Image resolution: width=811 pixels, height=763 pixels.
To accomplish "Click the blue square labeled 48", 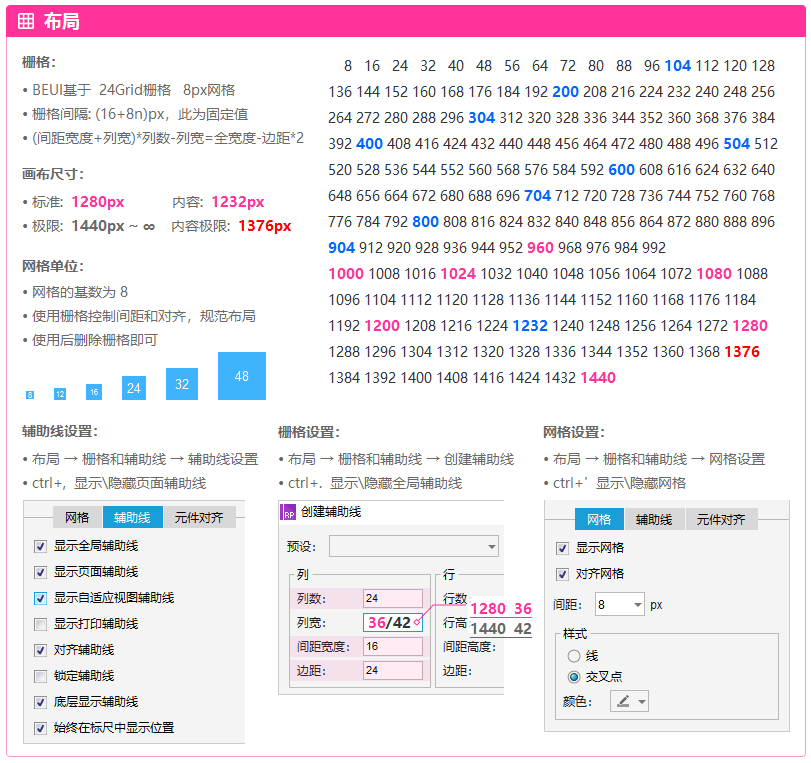I will point(242,376).
